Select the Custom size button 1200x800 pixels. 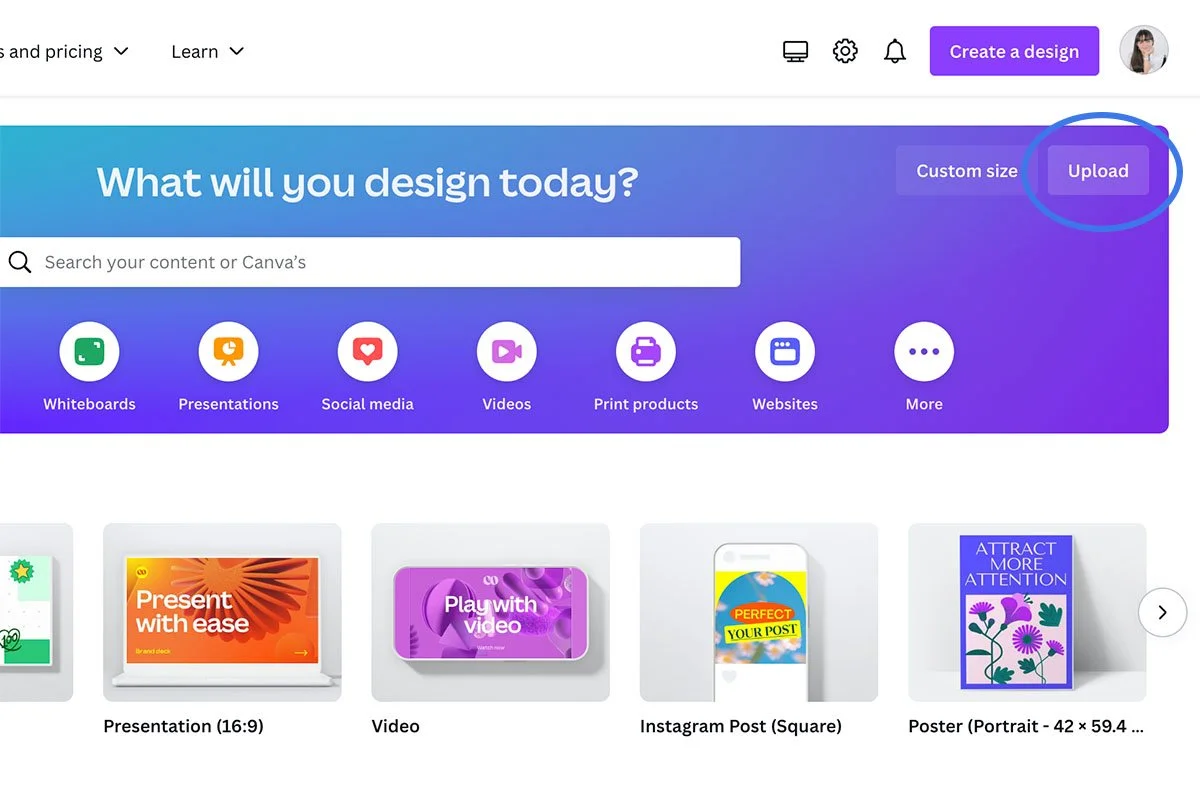[967, 171]
